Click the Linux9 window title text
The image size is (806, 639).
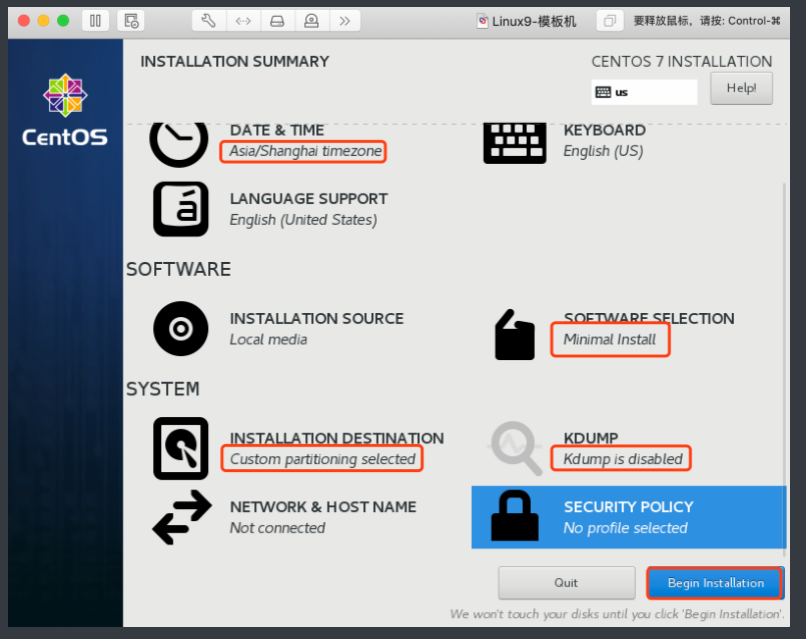point(534,21)
